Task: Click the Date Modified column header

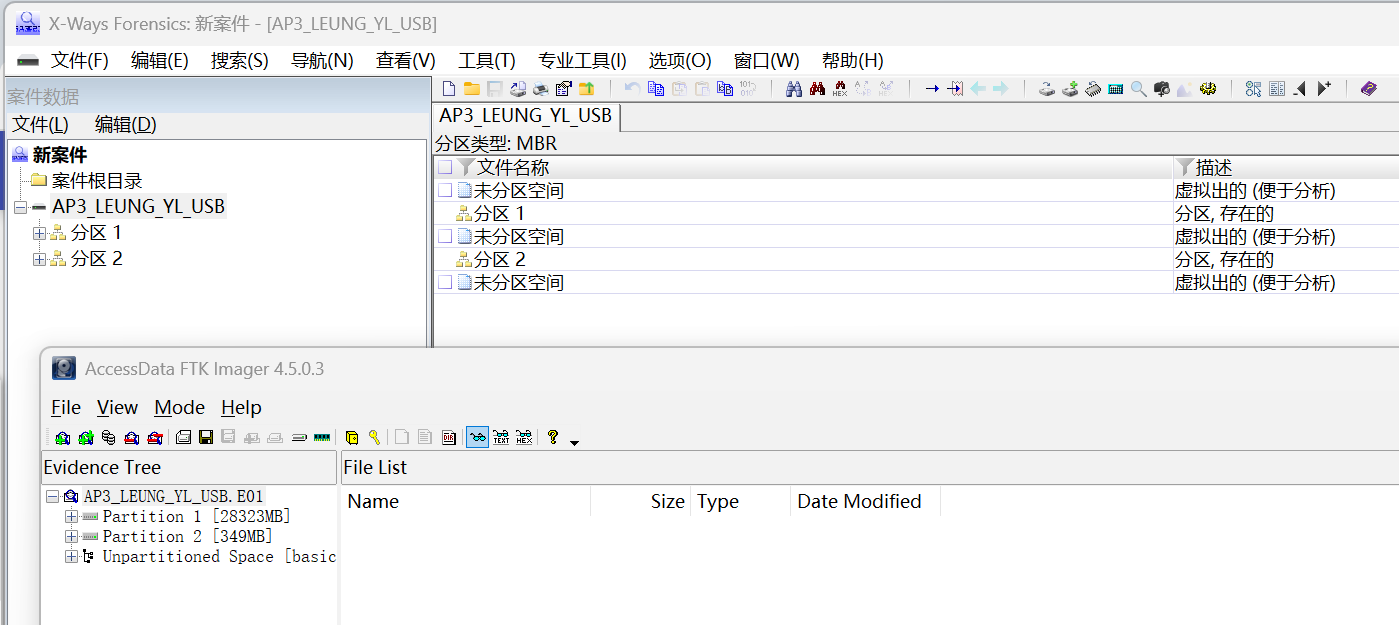Action: tap(859, 501)
